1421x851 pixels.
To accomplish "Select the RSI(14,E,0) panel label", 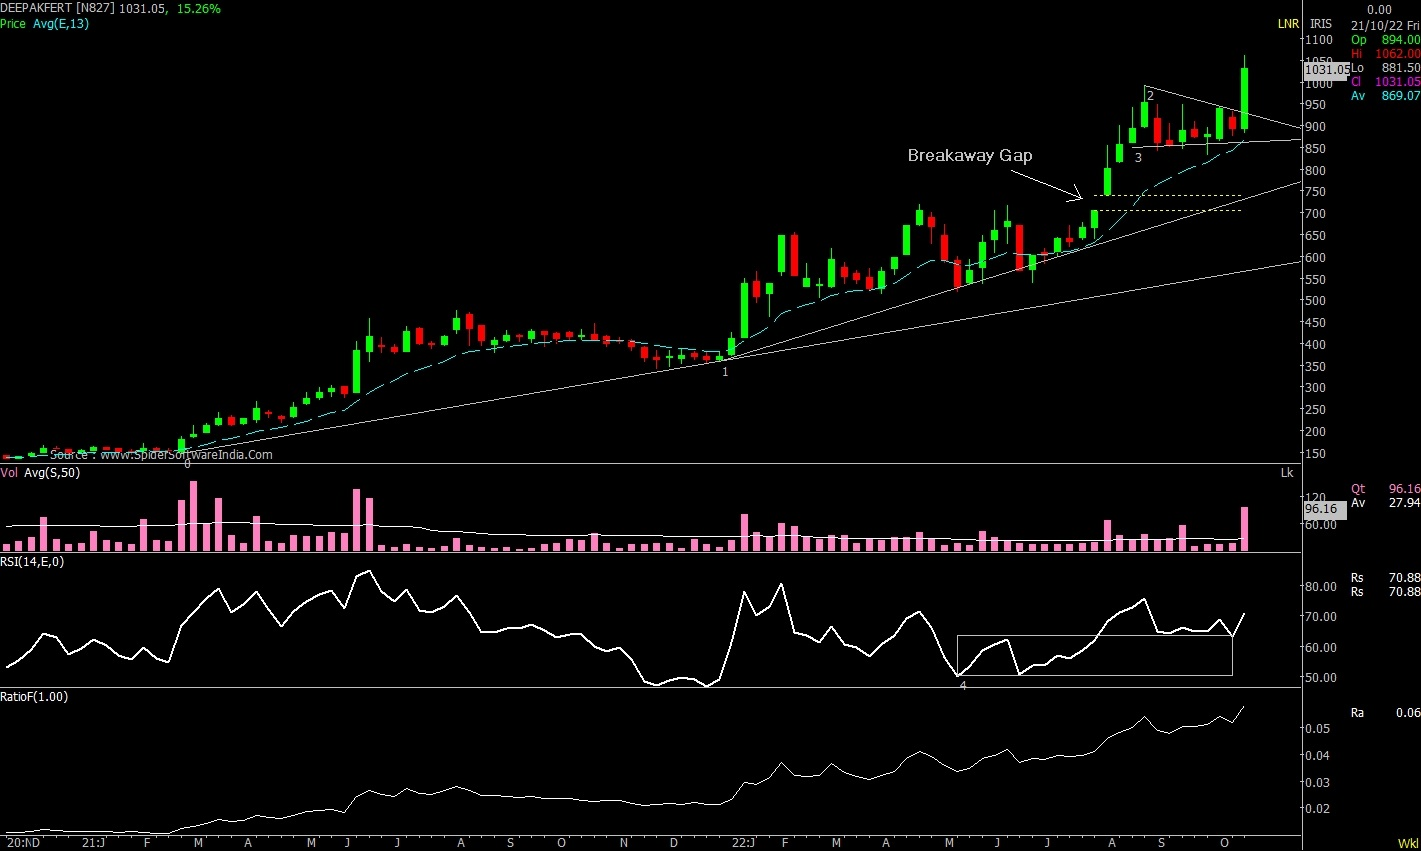I will [32, 561].
